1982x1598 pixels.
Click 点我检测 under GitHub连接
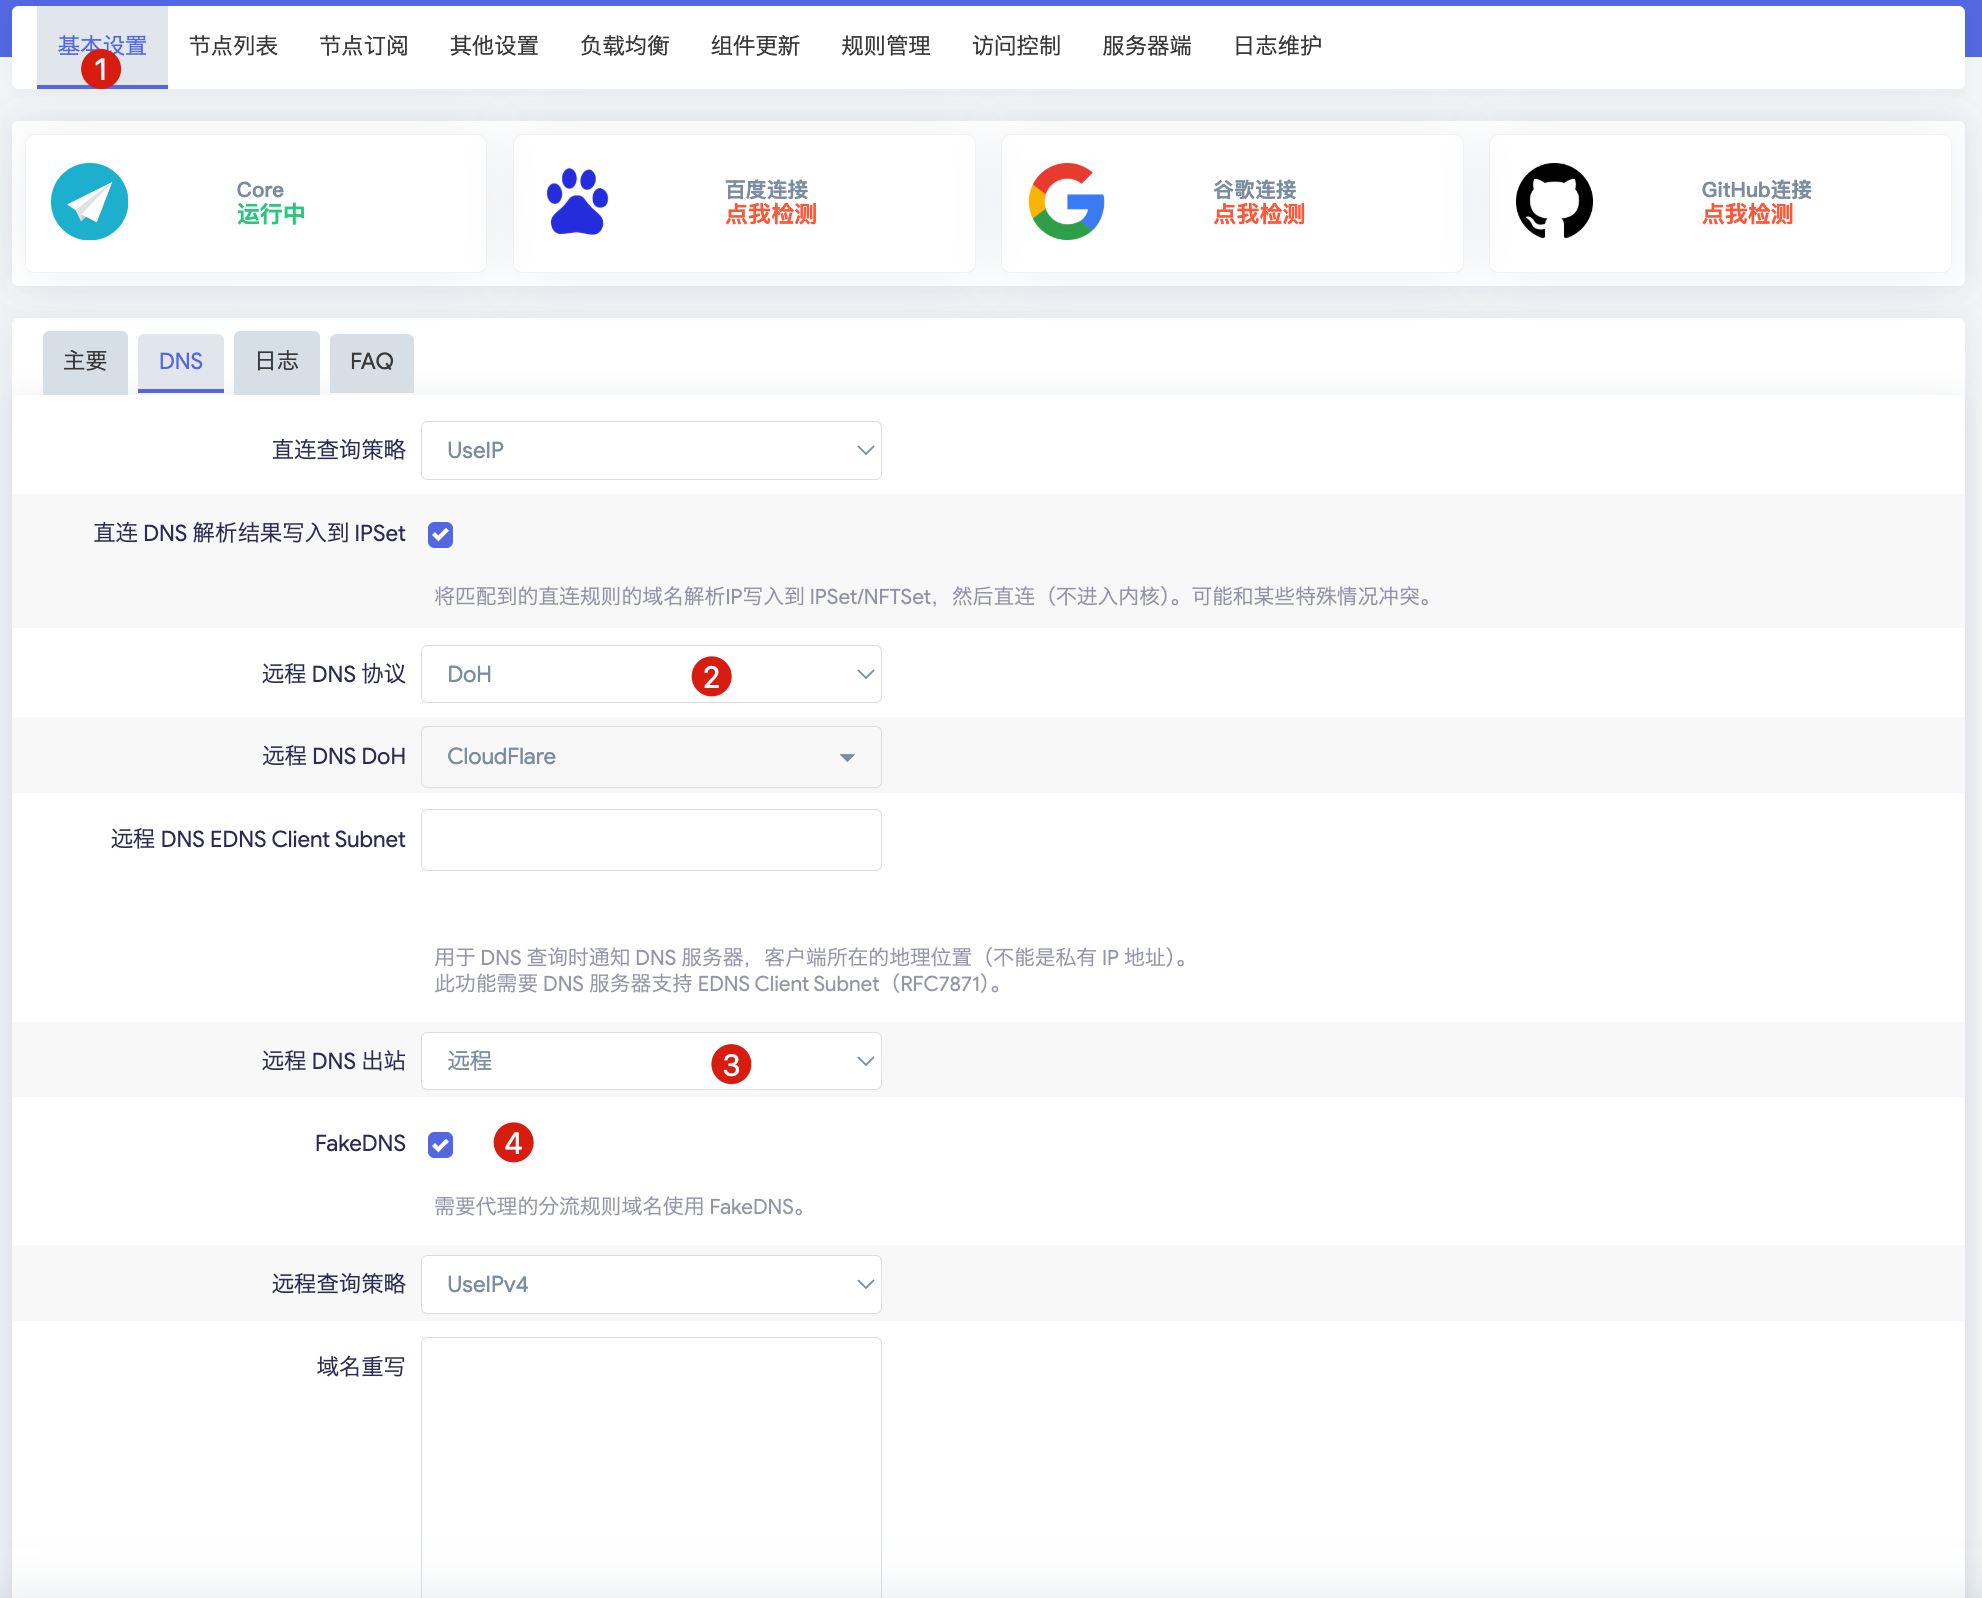tap(1747, 214)
